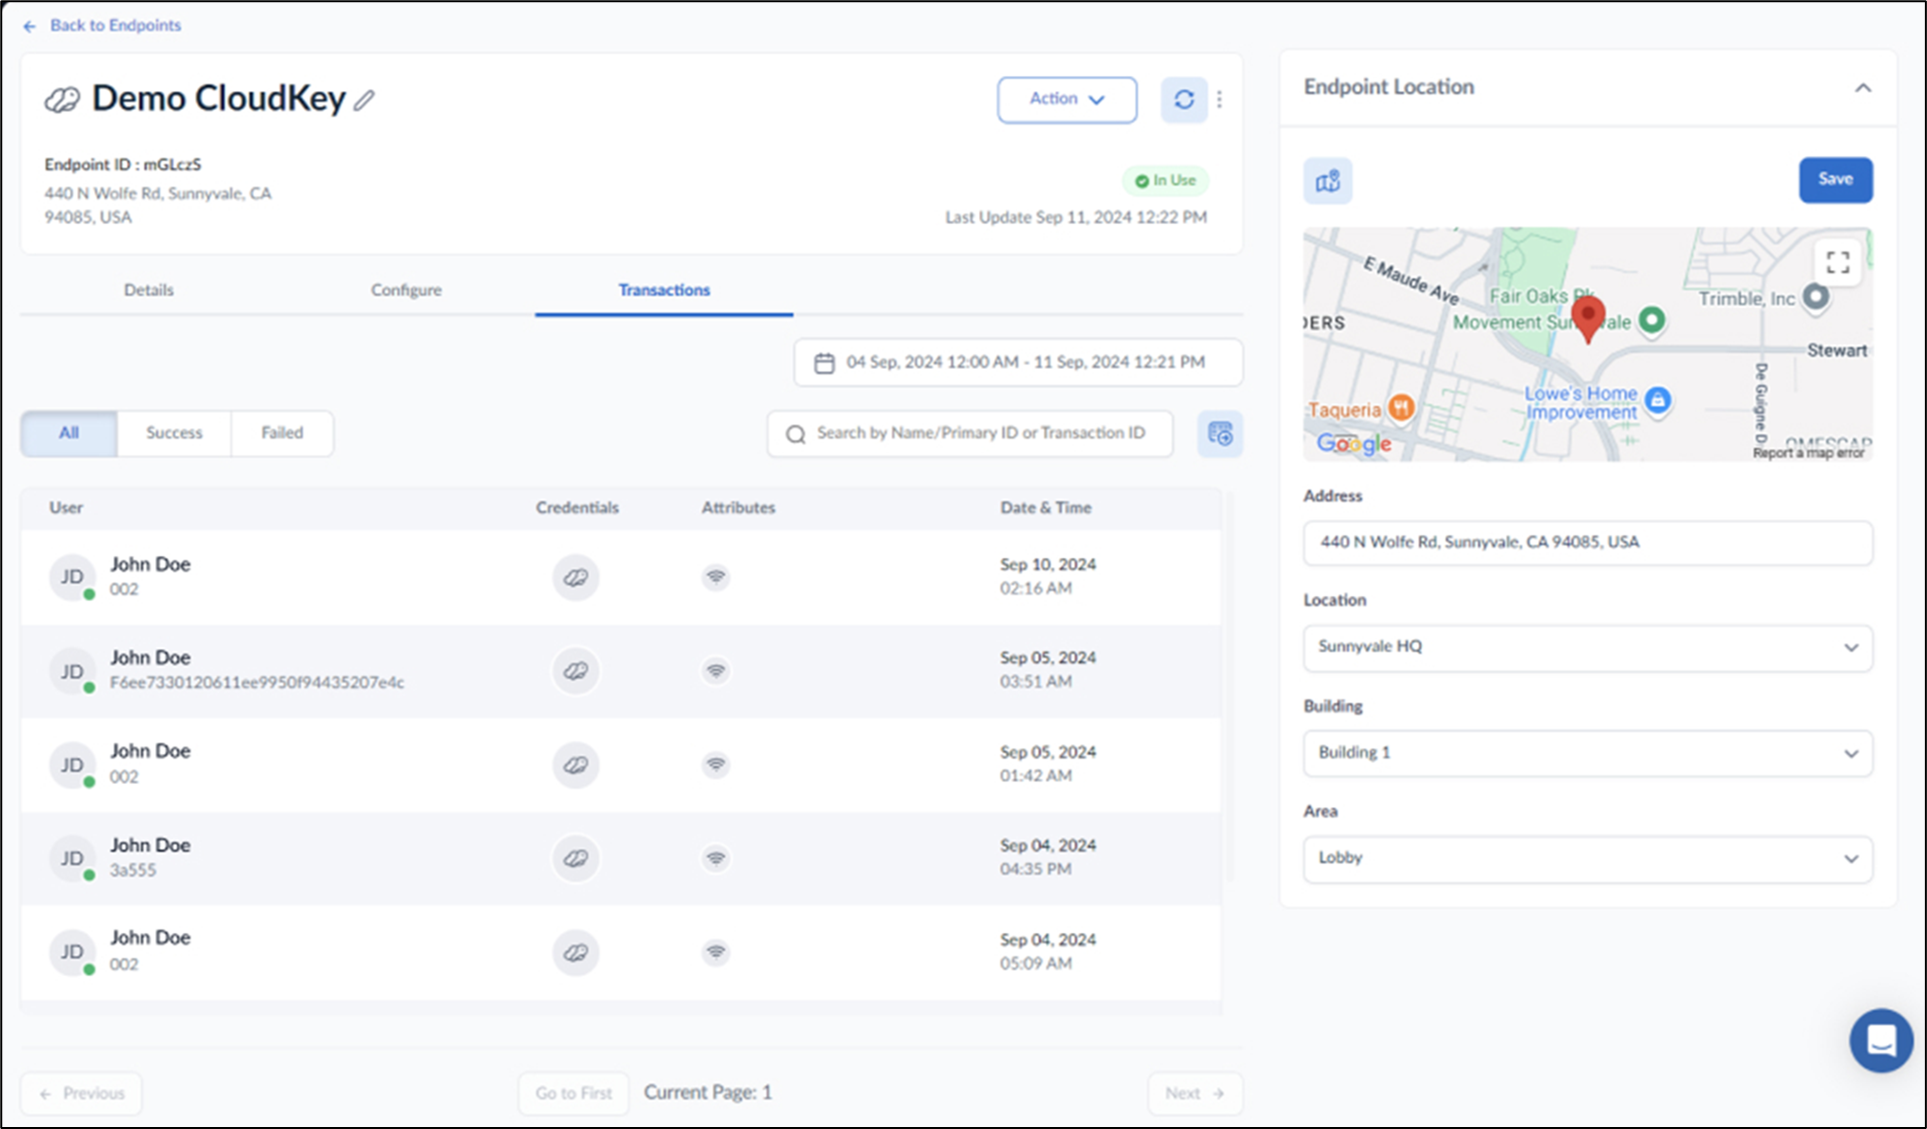Image resolution: width=1927 pixels, height=1129 pixels.
Task: Open the Building dropdown showing Building 1
Action: pyautogui.click(x=1588, y=753)
